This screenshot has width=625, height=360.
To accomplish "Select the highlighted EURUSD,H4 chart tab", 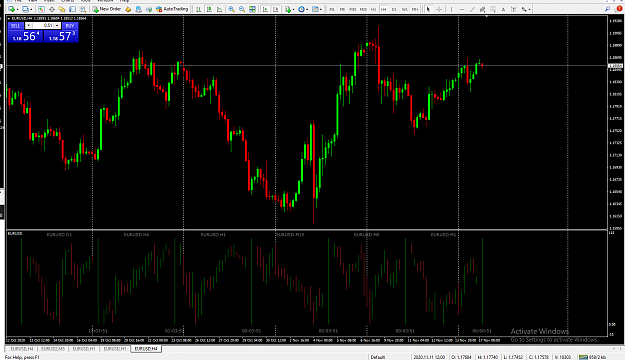I will [146, 349].
